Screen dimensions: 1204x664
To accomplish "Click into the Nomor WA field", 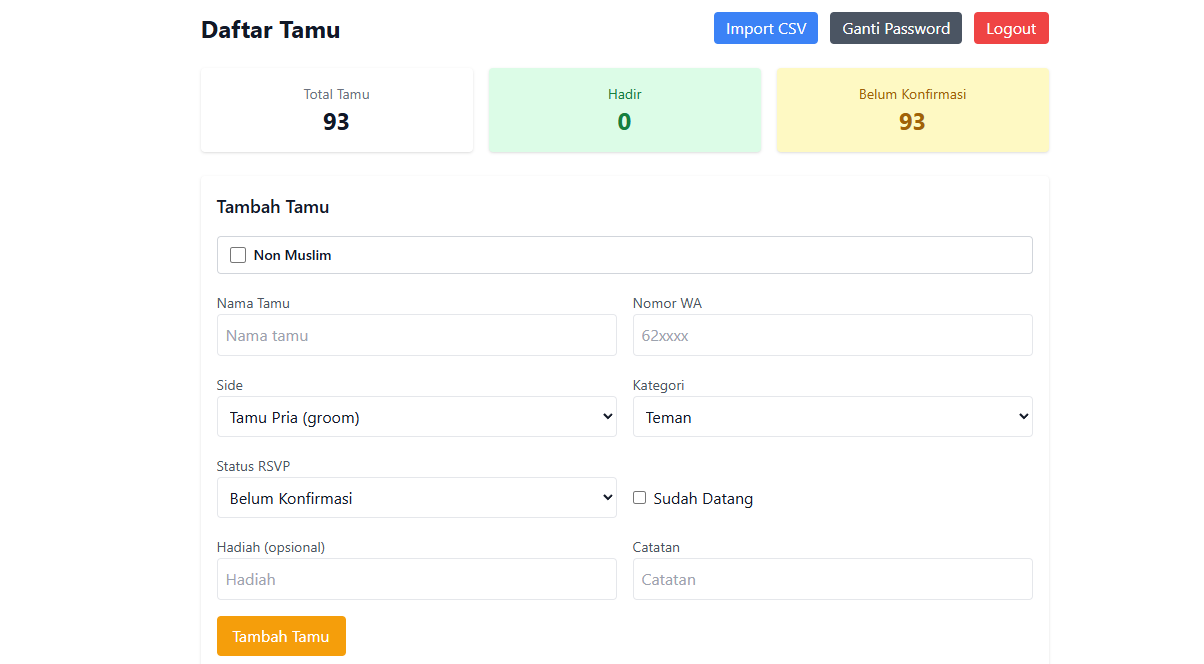I will pyautogui.click(x=832, y=335).
